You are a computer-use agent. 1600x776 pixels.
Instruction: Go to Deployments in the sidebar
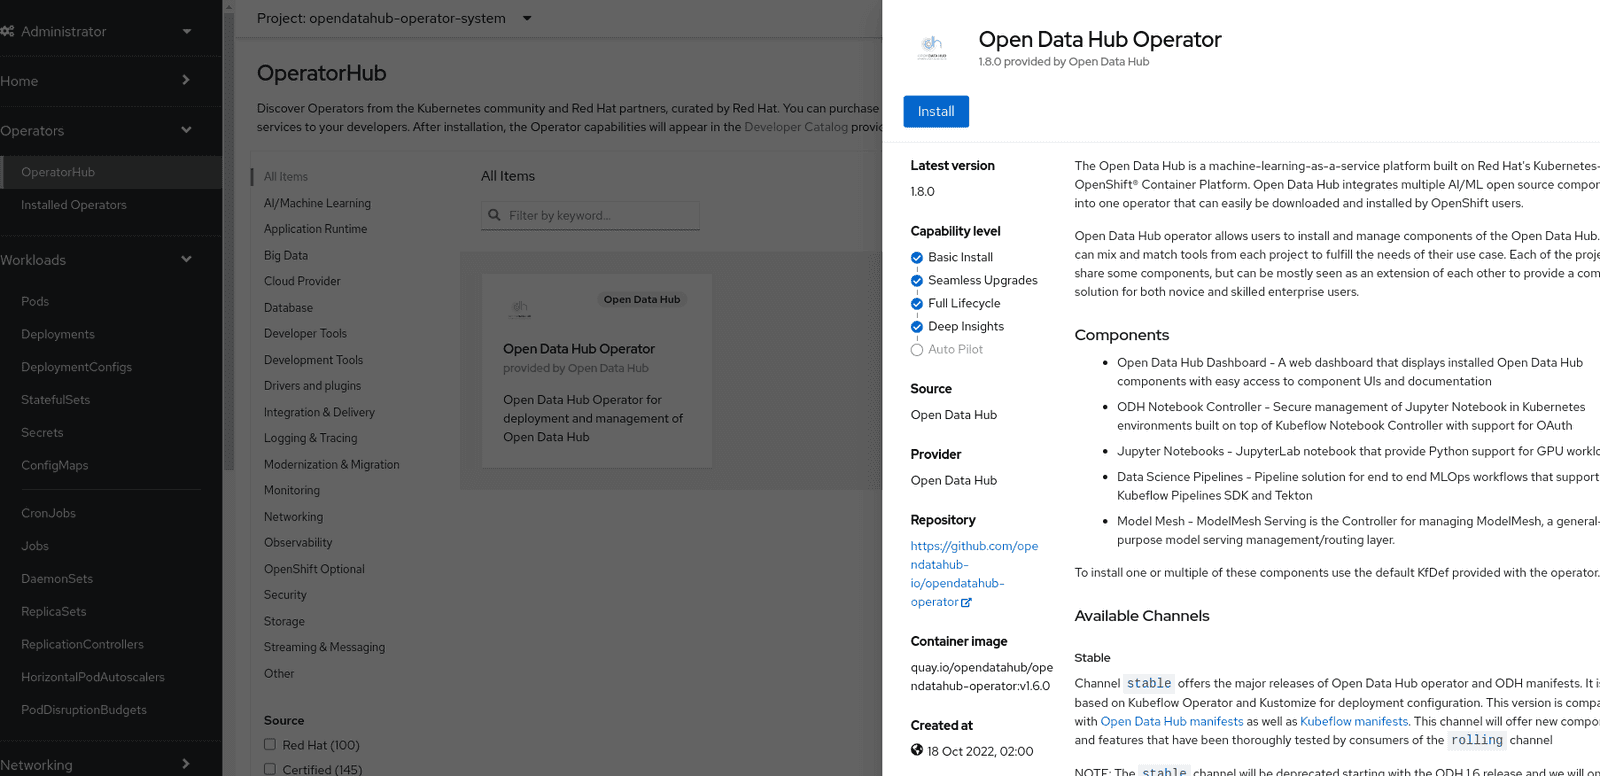tap(58, 334)
